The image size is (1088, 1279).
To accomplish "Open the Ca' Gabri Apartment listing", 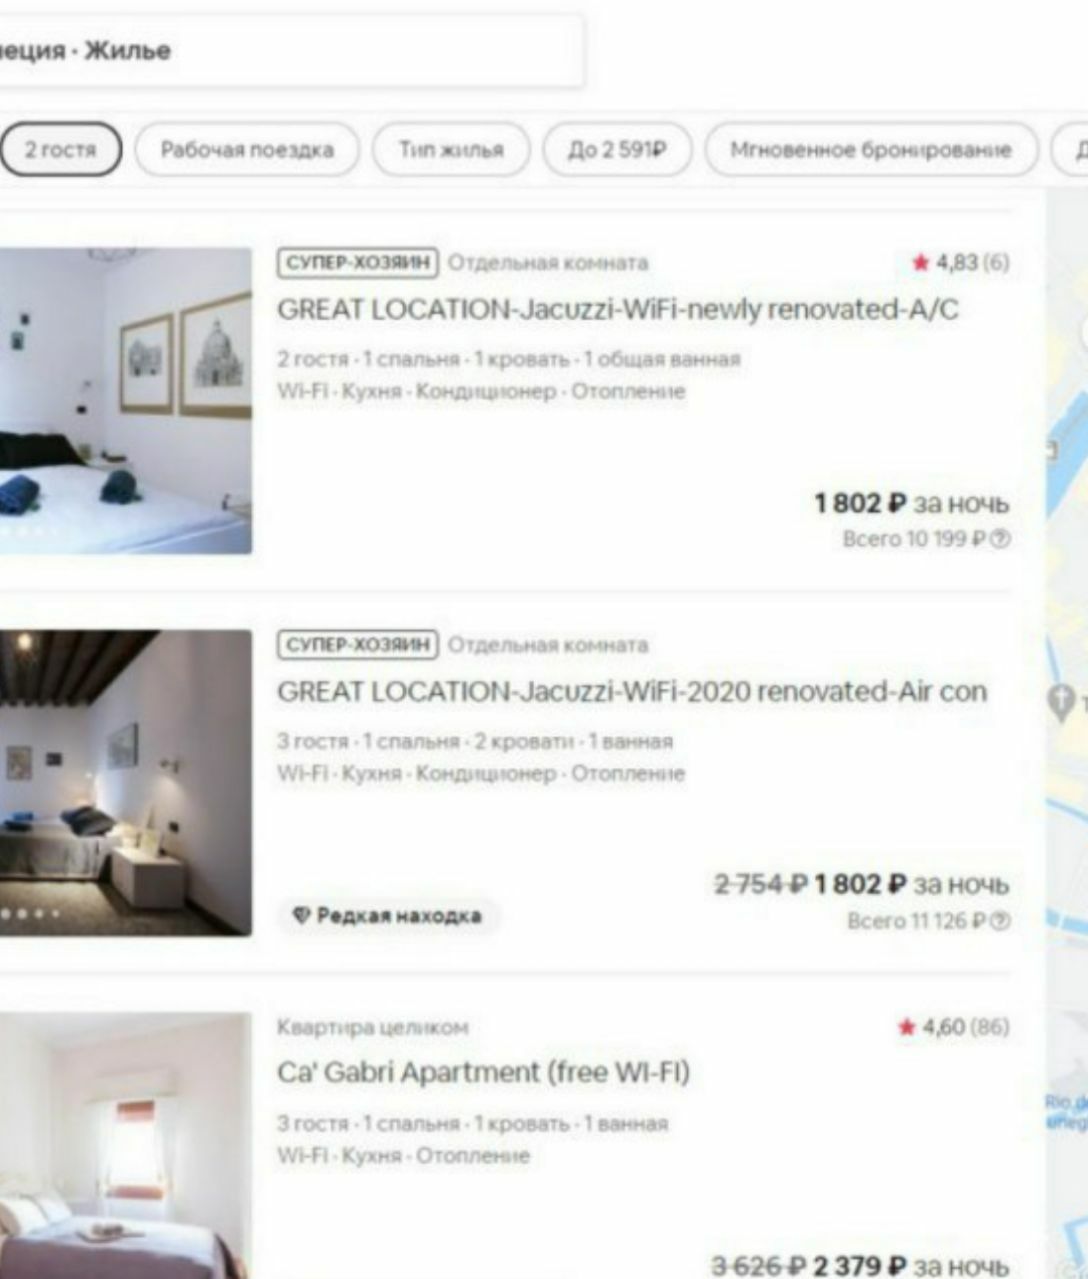I will [x=483, y=1073].
